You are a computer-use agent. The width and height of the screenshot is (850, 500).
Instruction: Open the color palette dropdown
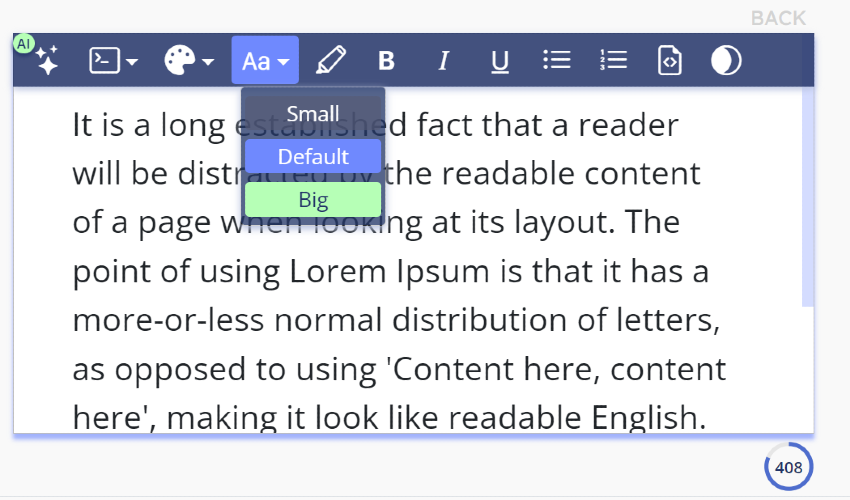point(189,60)
